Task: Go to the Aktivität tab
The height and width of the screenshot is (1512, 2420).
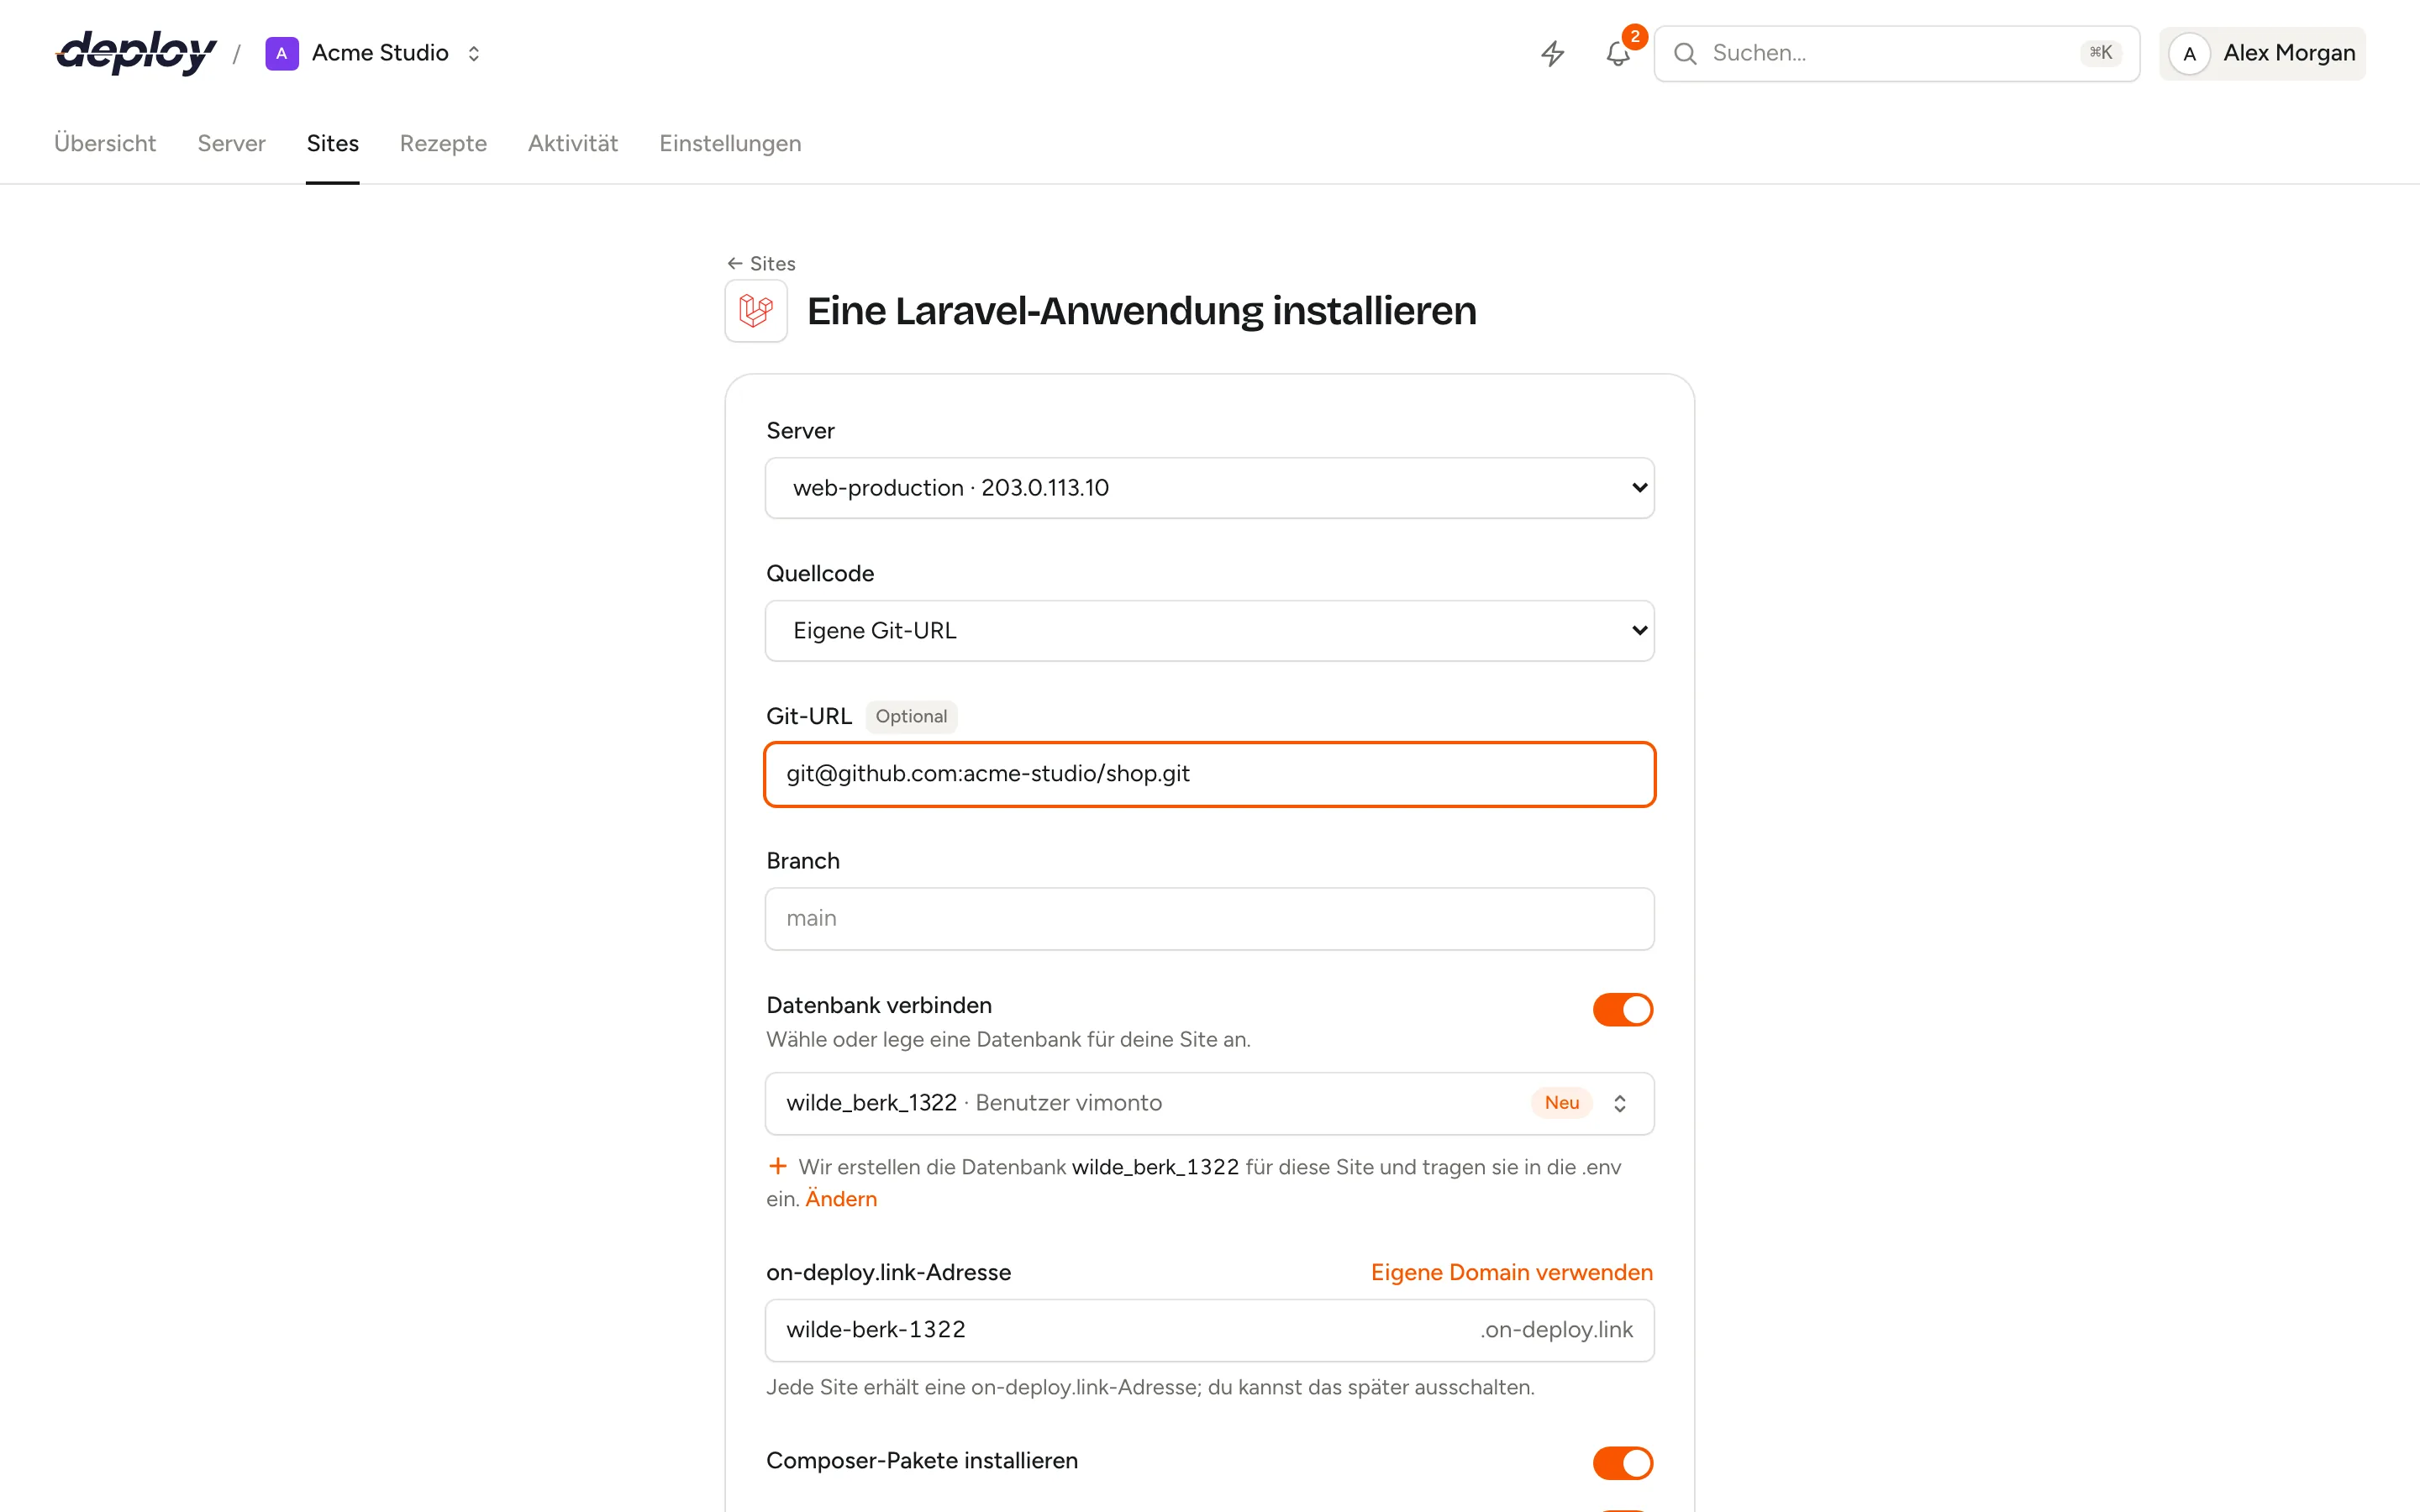Action: [573, 143]
